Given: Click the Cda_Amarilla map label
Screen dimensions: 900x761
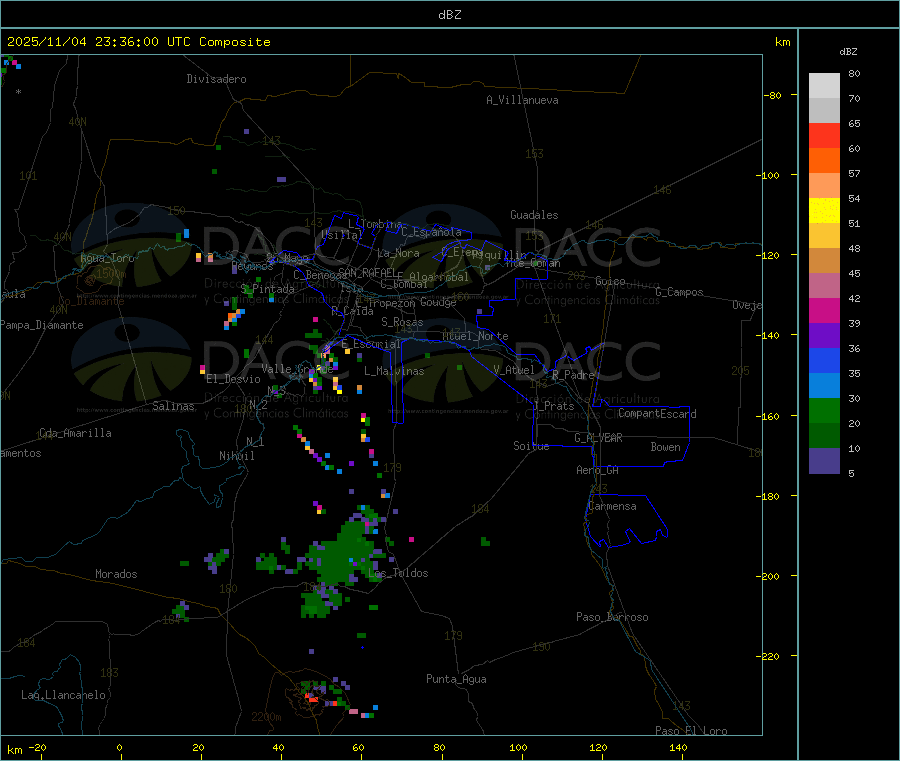Looking at the screenshot, I should click(x=75, y=433).
